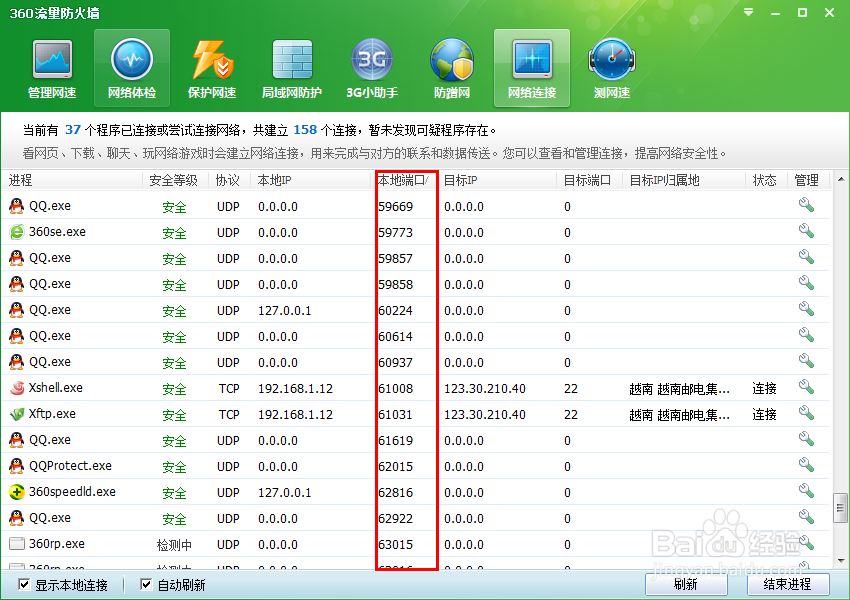Click the 连接 status in Xshell.exe row
This screenshot has width=850, height=600.
(x=764, y=389)
